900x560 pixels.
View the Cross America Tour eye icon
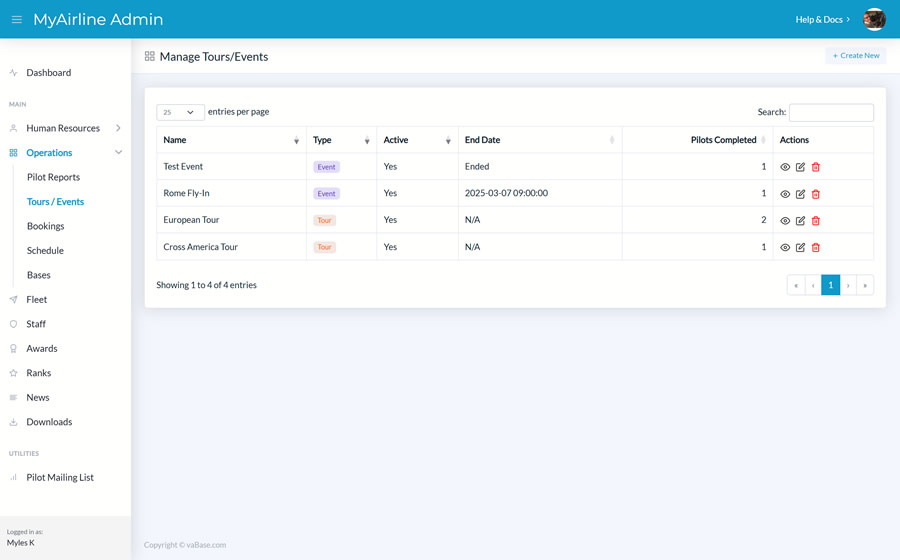click(x=785, y=247)
